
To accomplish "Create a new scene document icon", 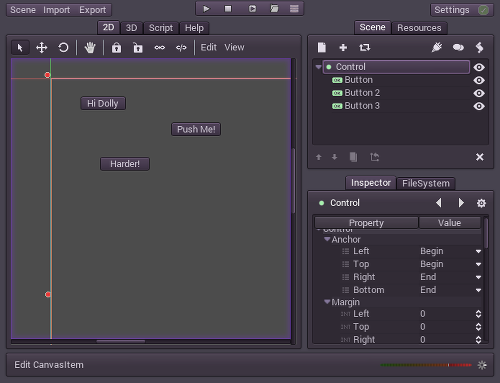I will click(322, 47).
